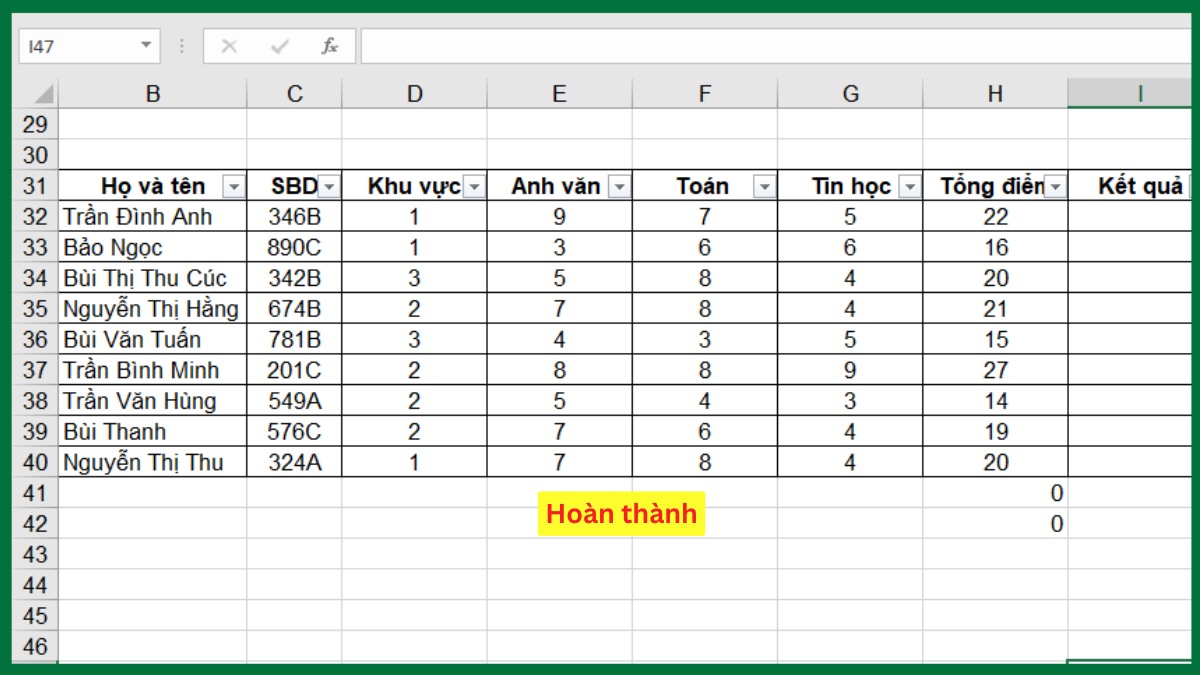
Task: Select row number 37
Action: point(35,370)
